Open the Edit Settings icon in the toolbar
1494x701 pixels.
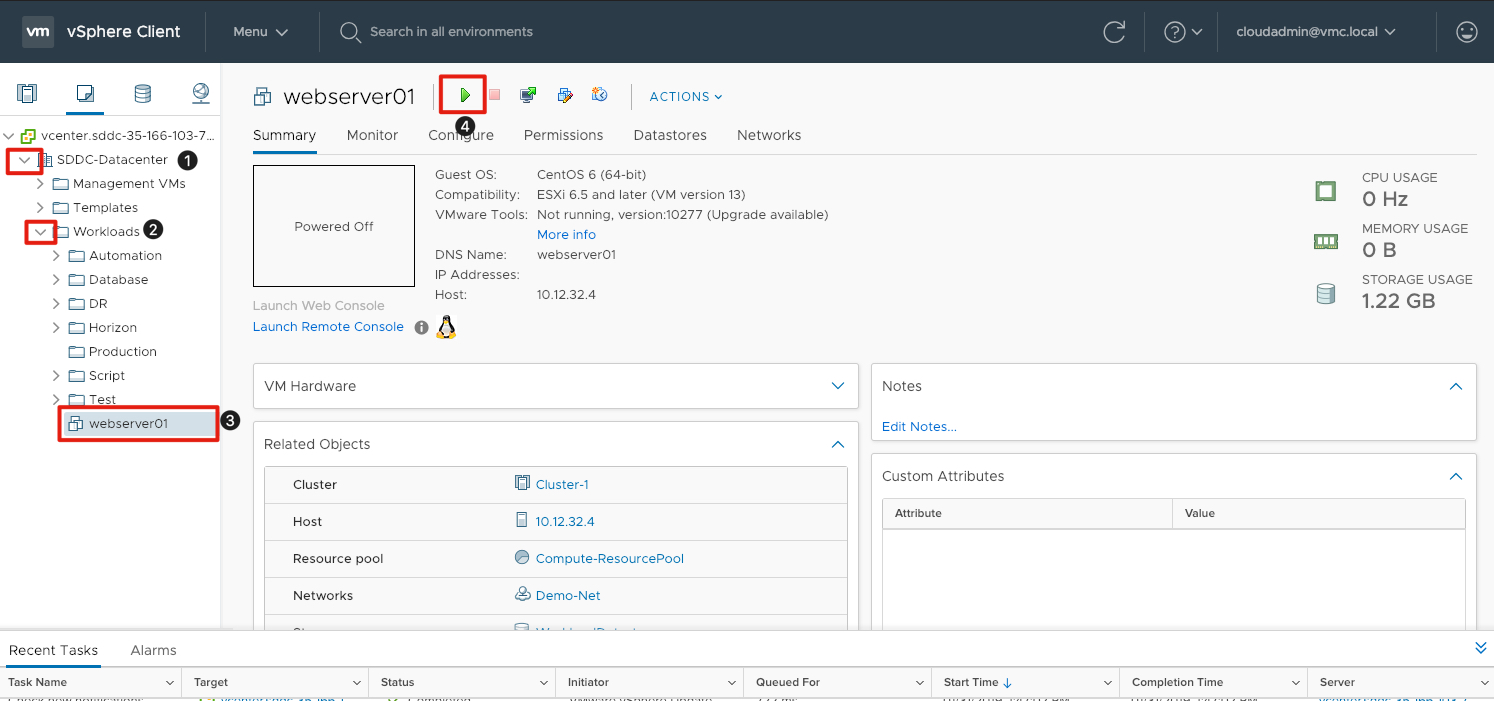[x=565, y=96]
